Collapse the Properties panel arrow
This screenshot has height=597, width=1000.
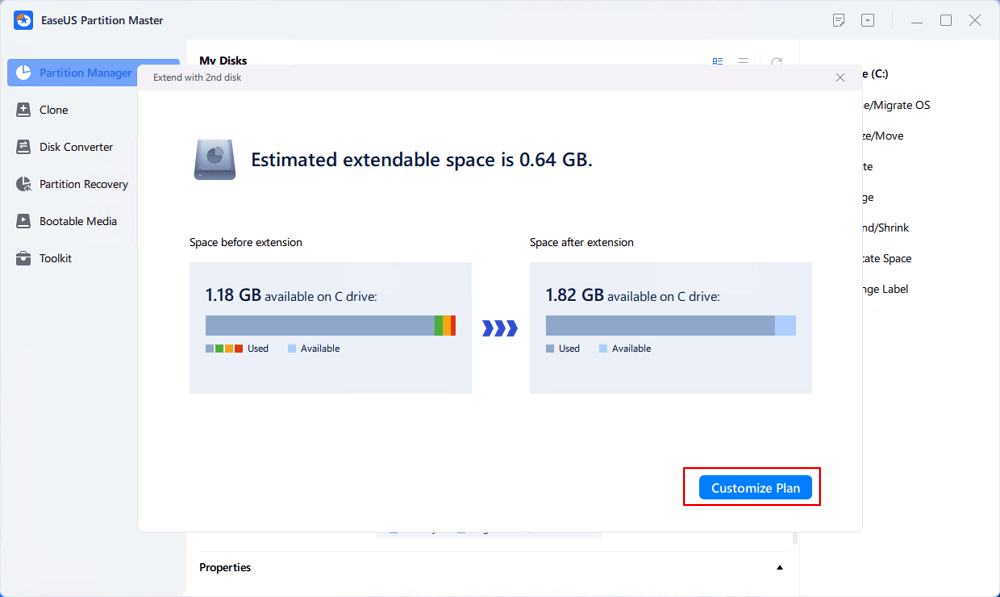click(x=779, y=568)
